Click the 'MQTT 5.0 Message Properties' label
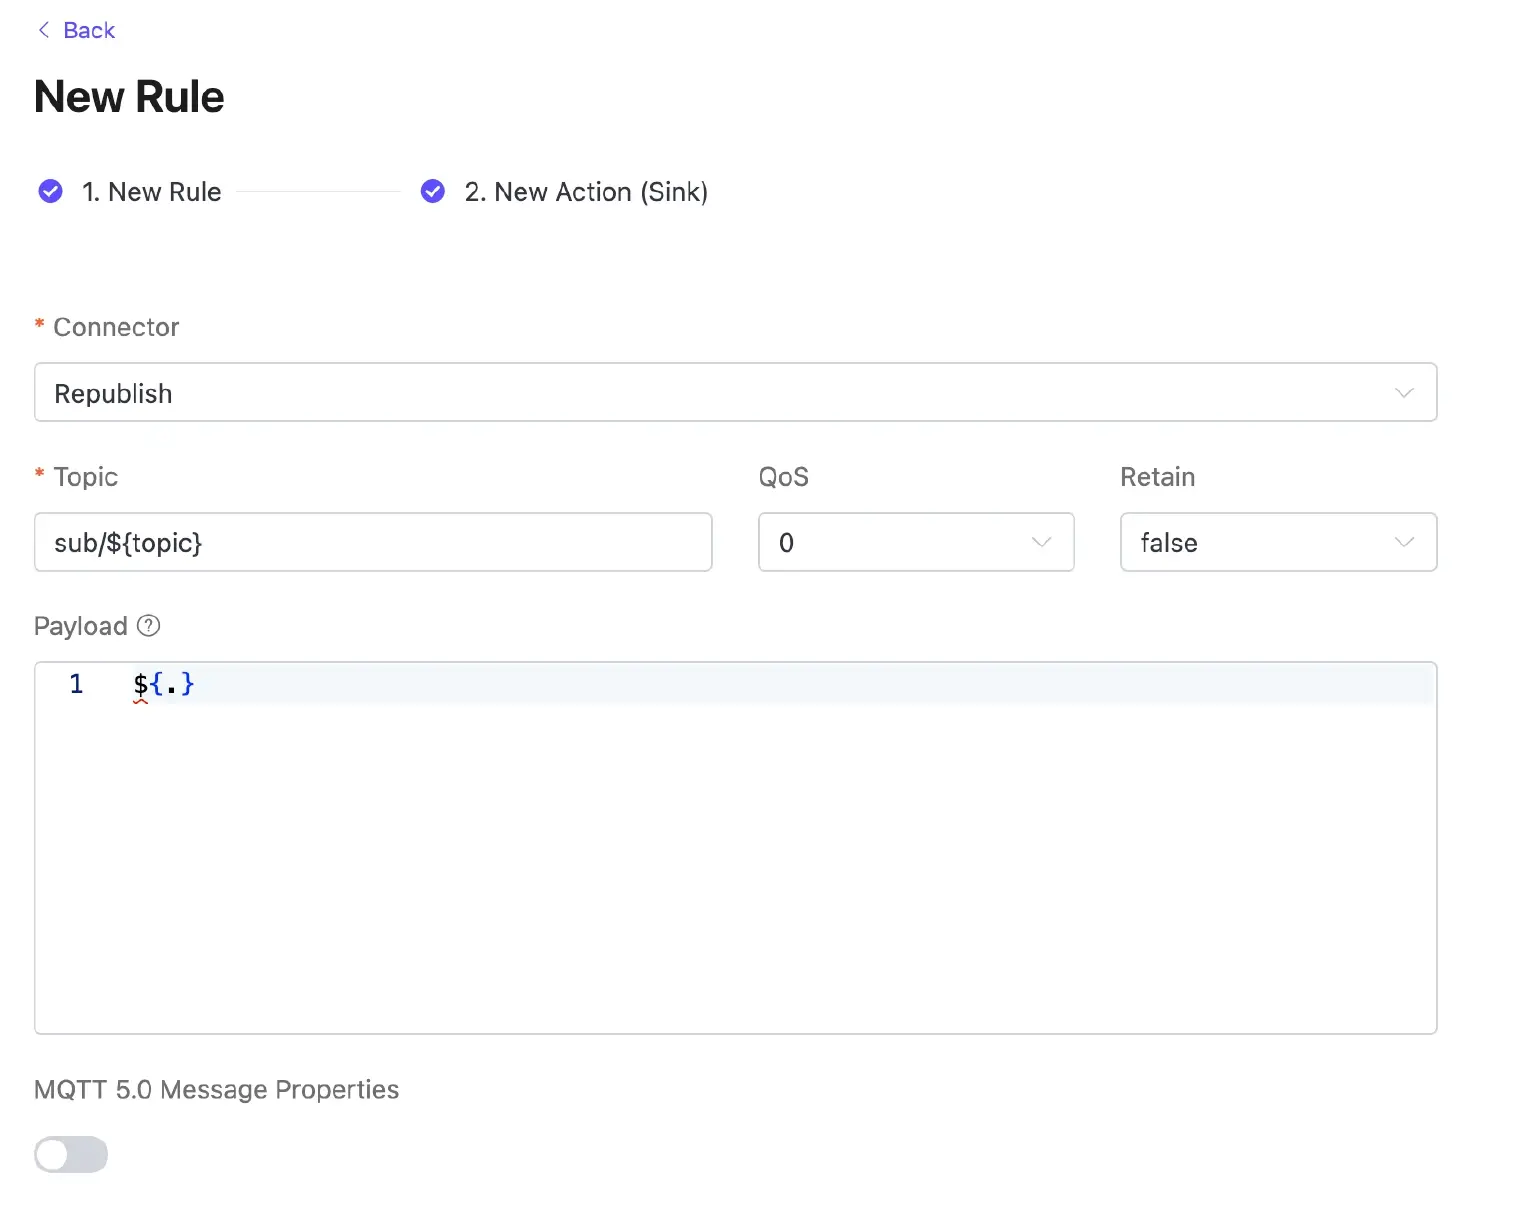This screenshot has width=1536, height=1205. 216,1089
